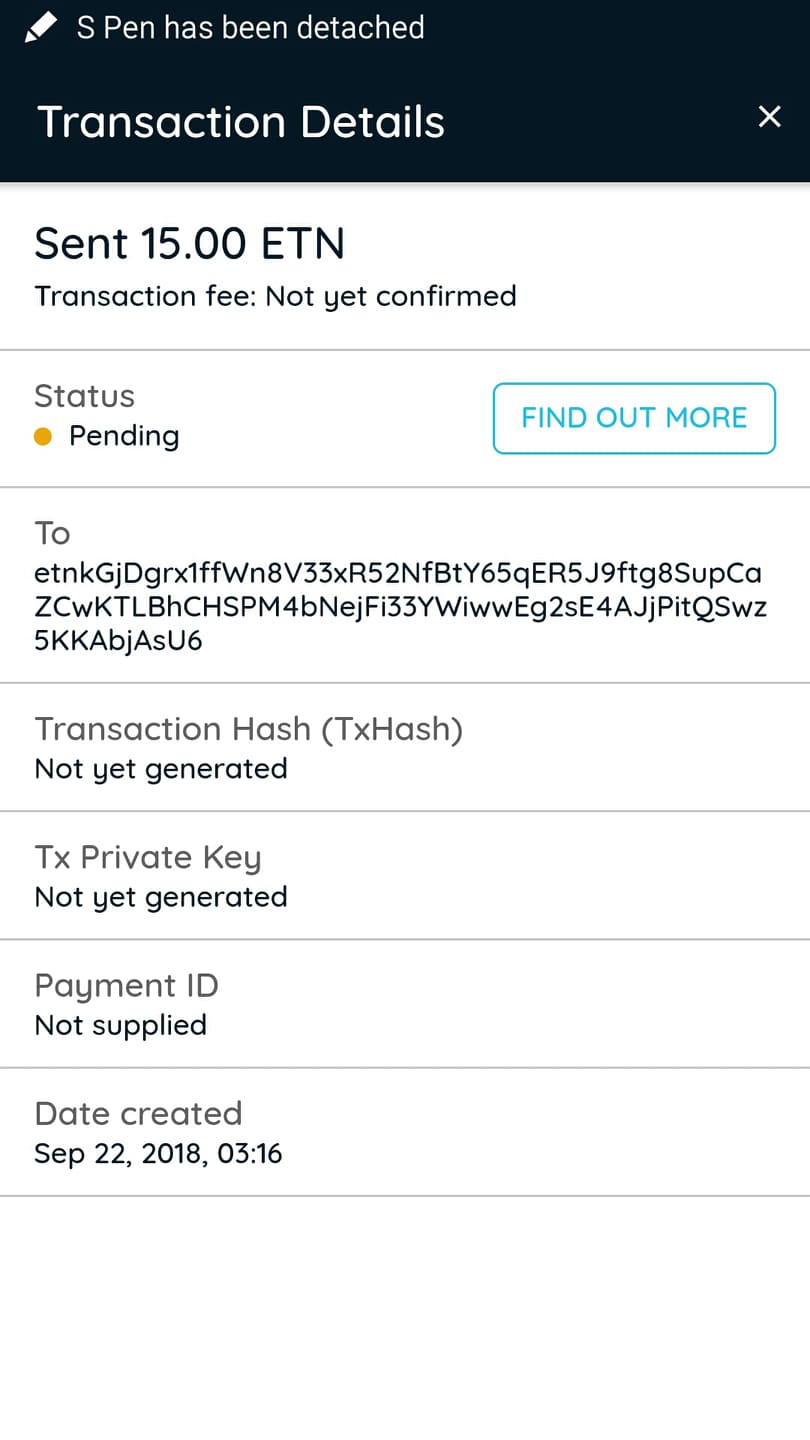Tap the S Pen pencil icon
This screenshot has width=810, height=1440.
[41, 28]
